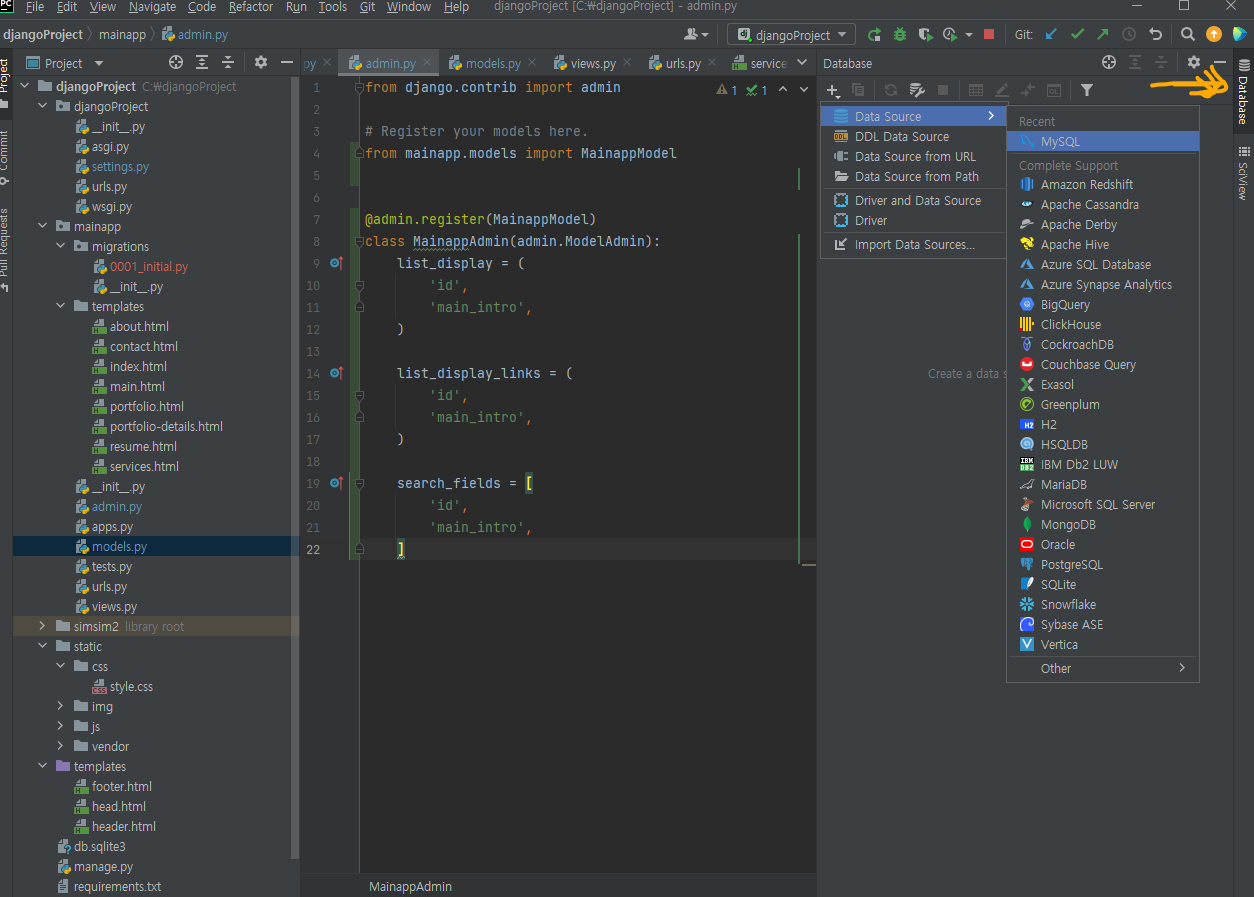Toggle the SciView side tab
This screenshot has width=1254, height=897.
[x=1243, y=174]
